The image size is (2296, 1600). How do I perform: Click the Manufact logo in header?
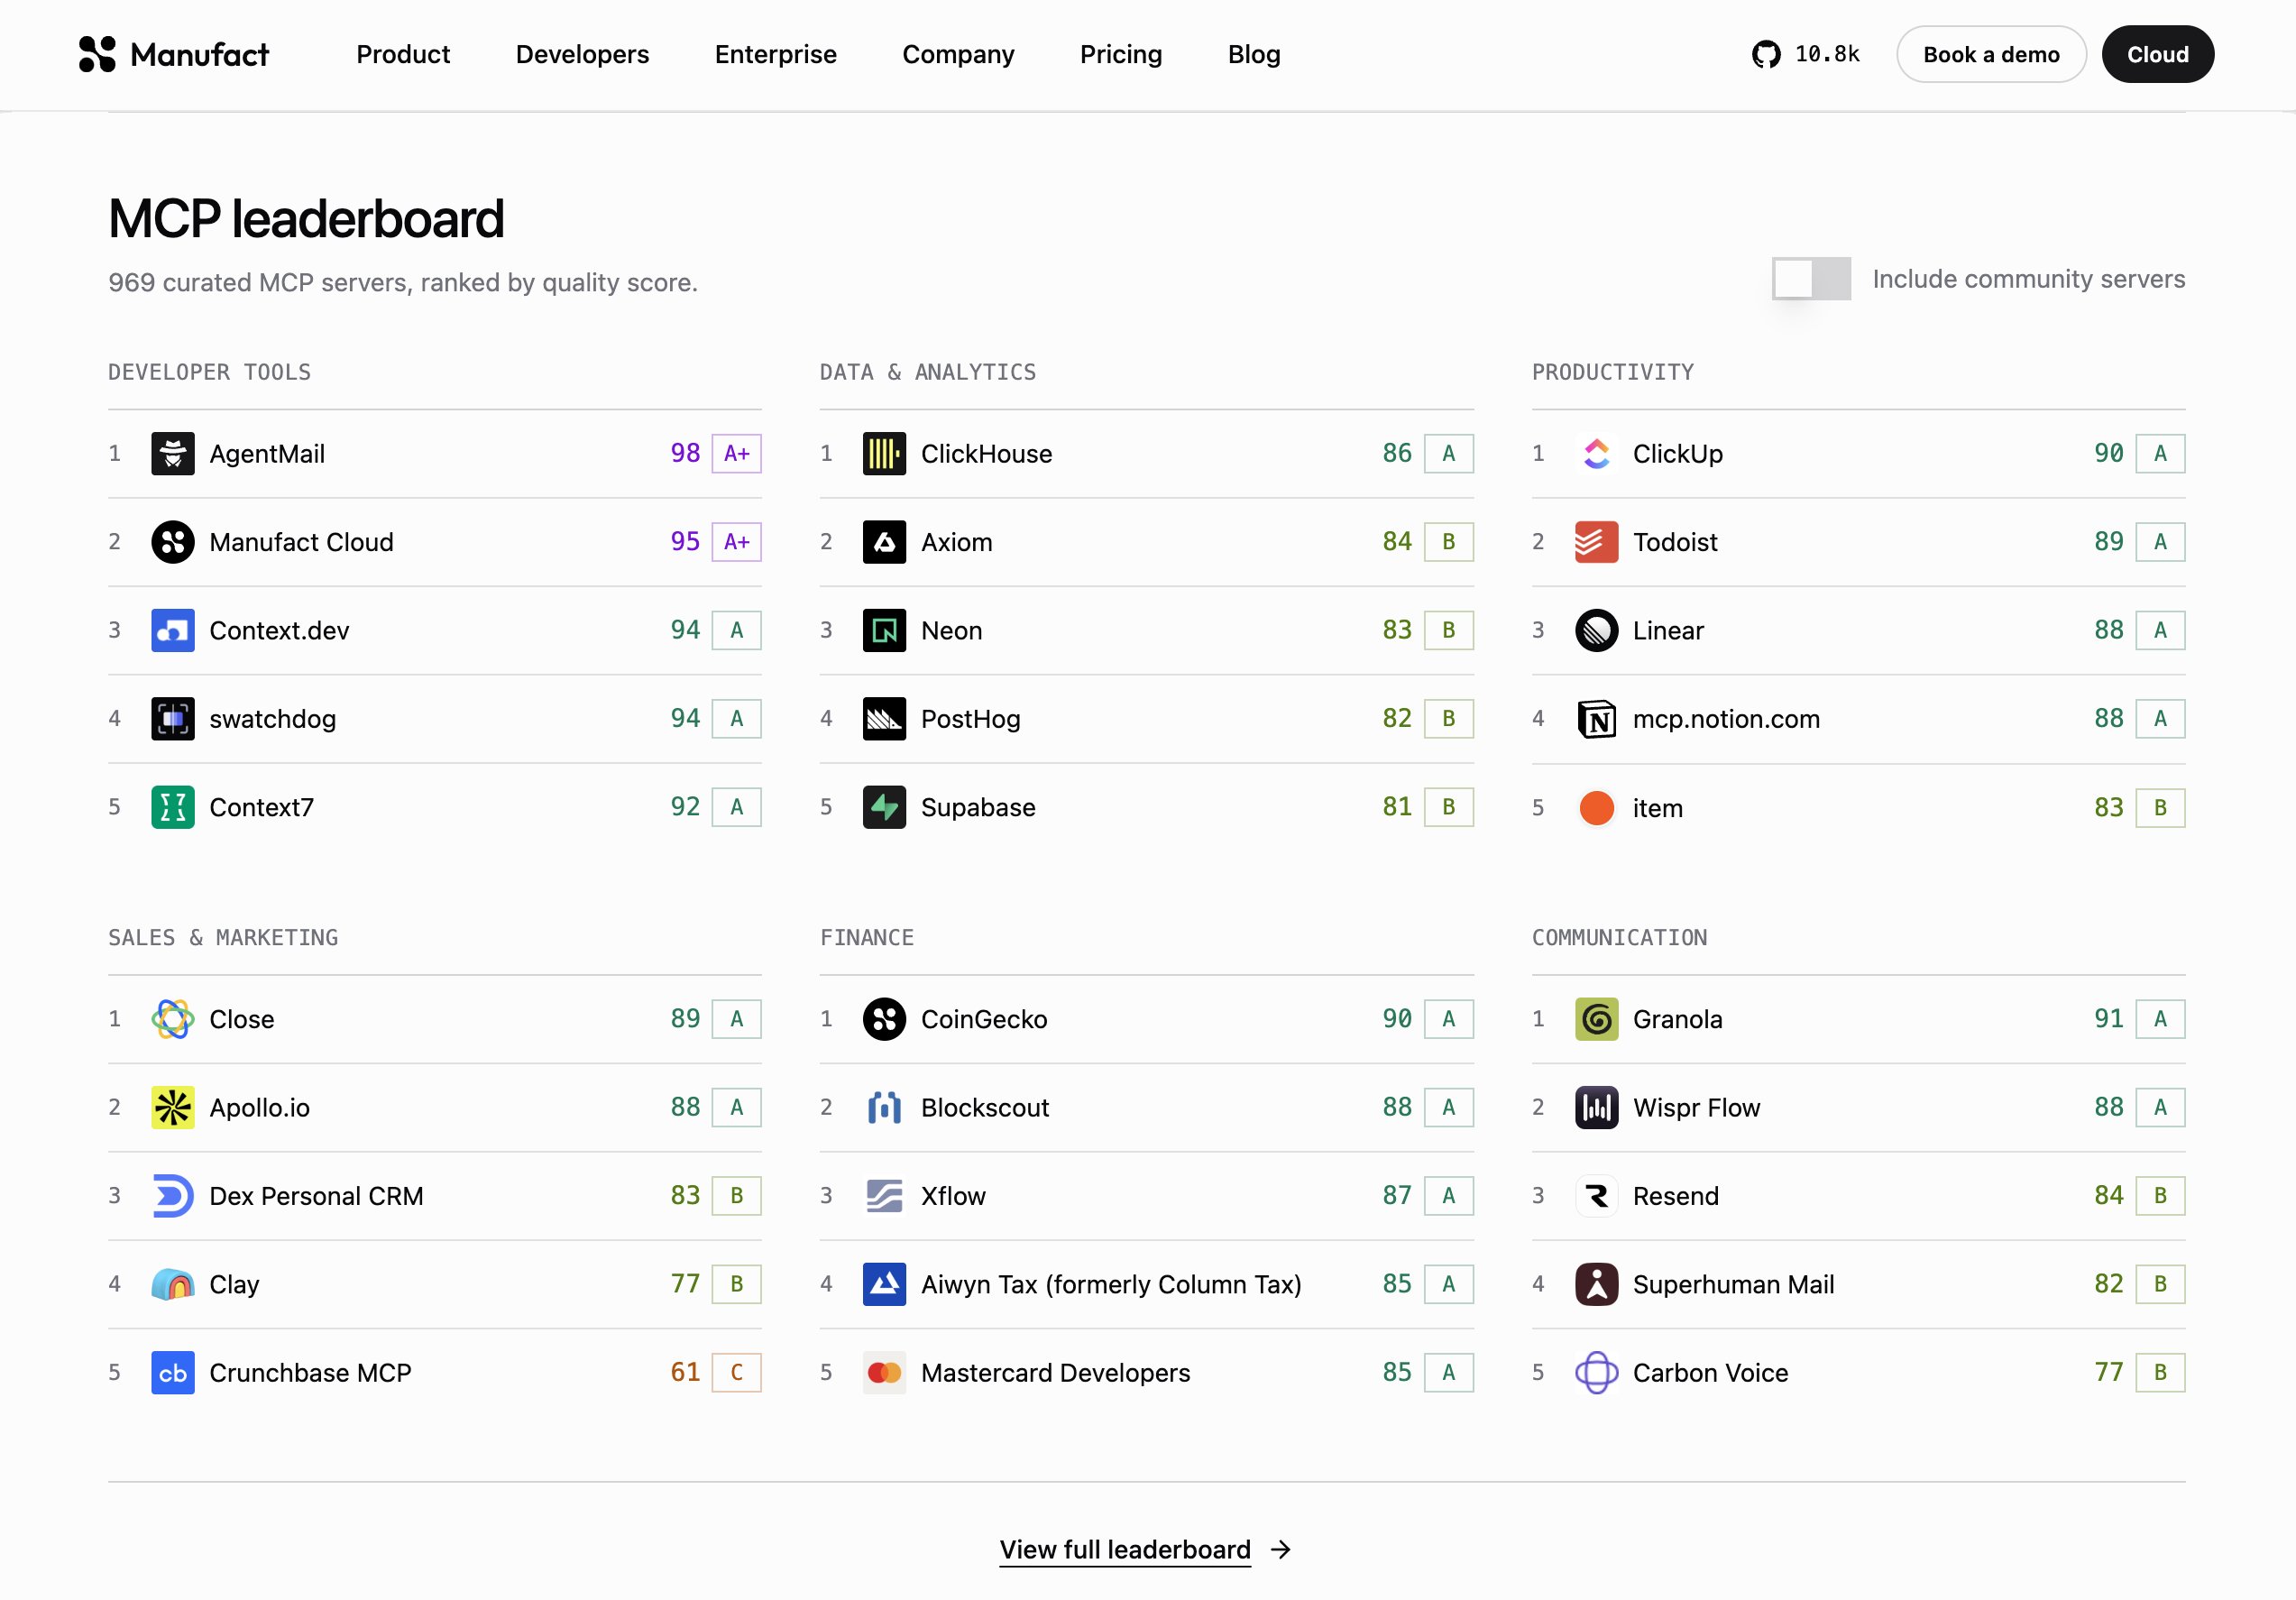pyautogui.click(x=174, y=54)
